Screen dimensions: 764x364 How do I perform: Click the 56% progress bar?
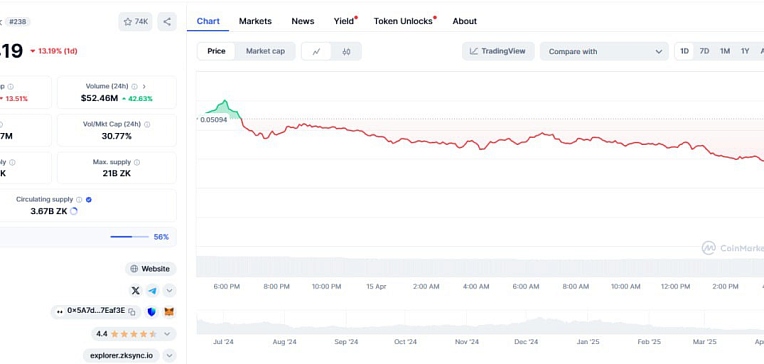[129, 237]
